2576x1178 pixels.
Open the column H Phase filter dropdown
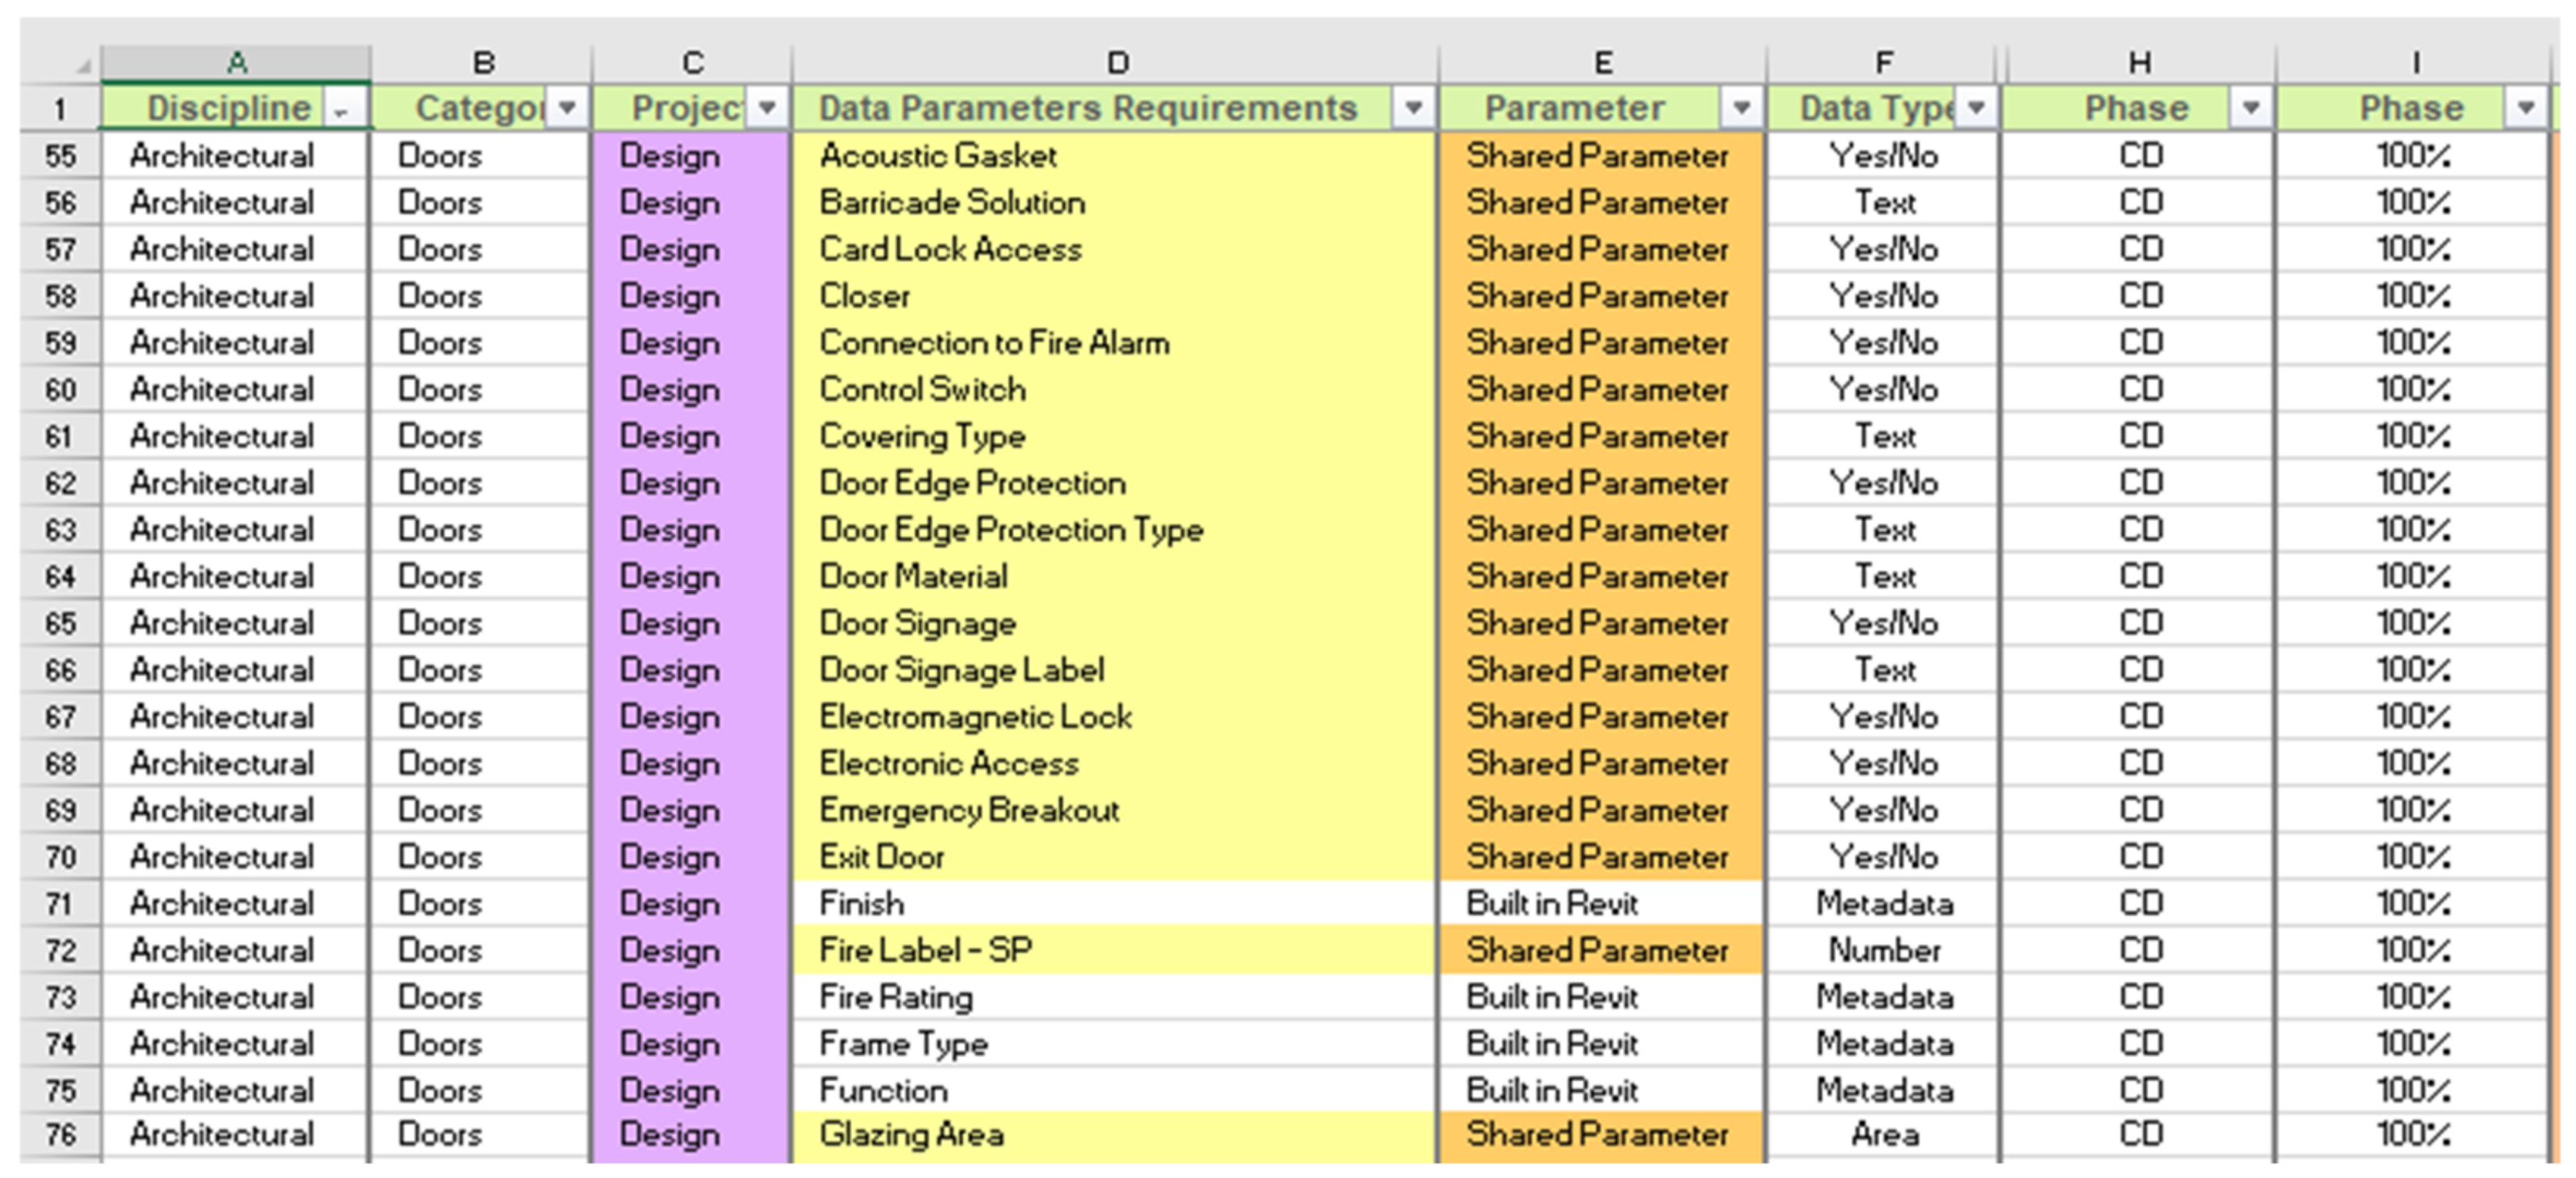point(2250,108)
